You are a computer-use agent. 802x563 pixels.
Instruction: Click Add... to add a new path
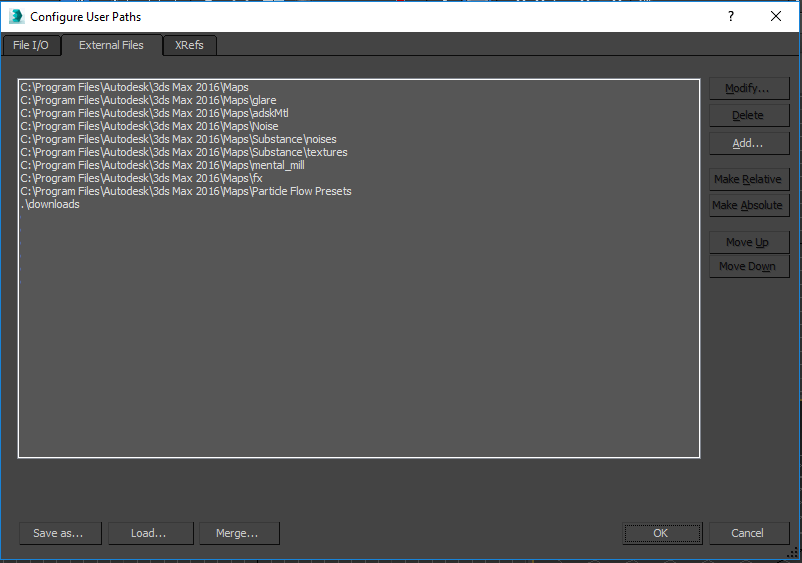click(x=749, y=143)
